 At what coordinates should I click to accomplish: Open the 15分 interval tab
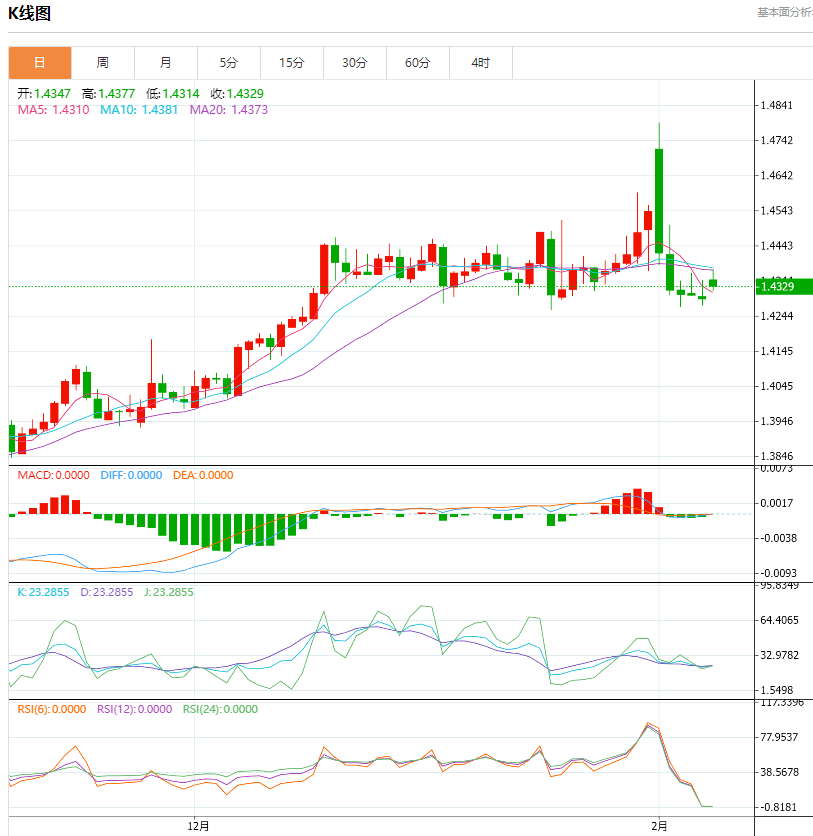click(292, 63)
